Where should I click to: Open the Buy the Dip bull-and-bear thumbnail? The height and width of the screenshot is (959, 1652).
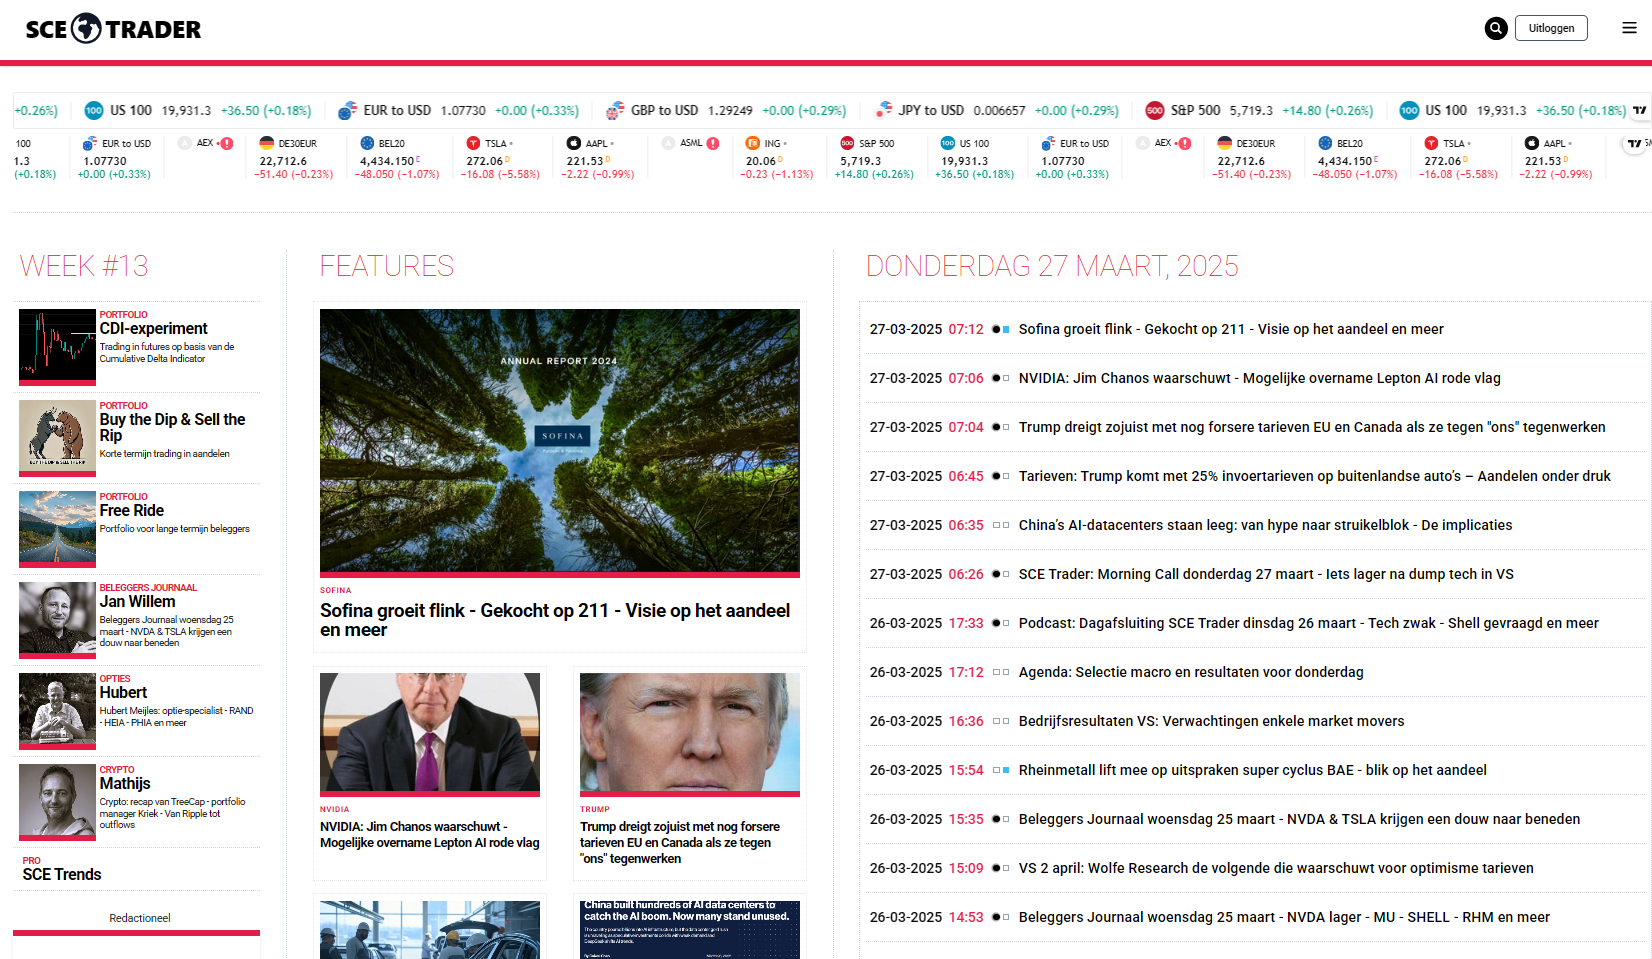pyautogui.click(x=57, y=438)
